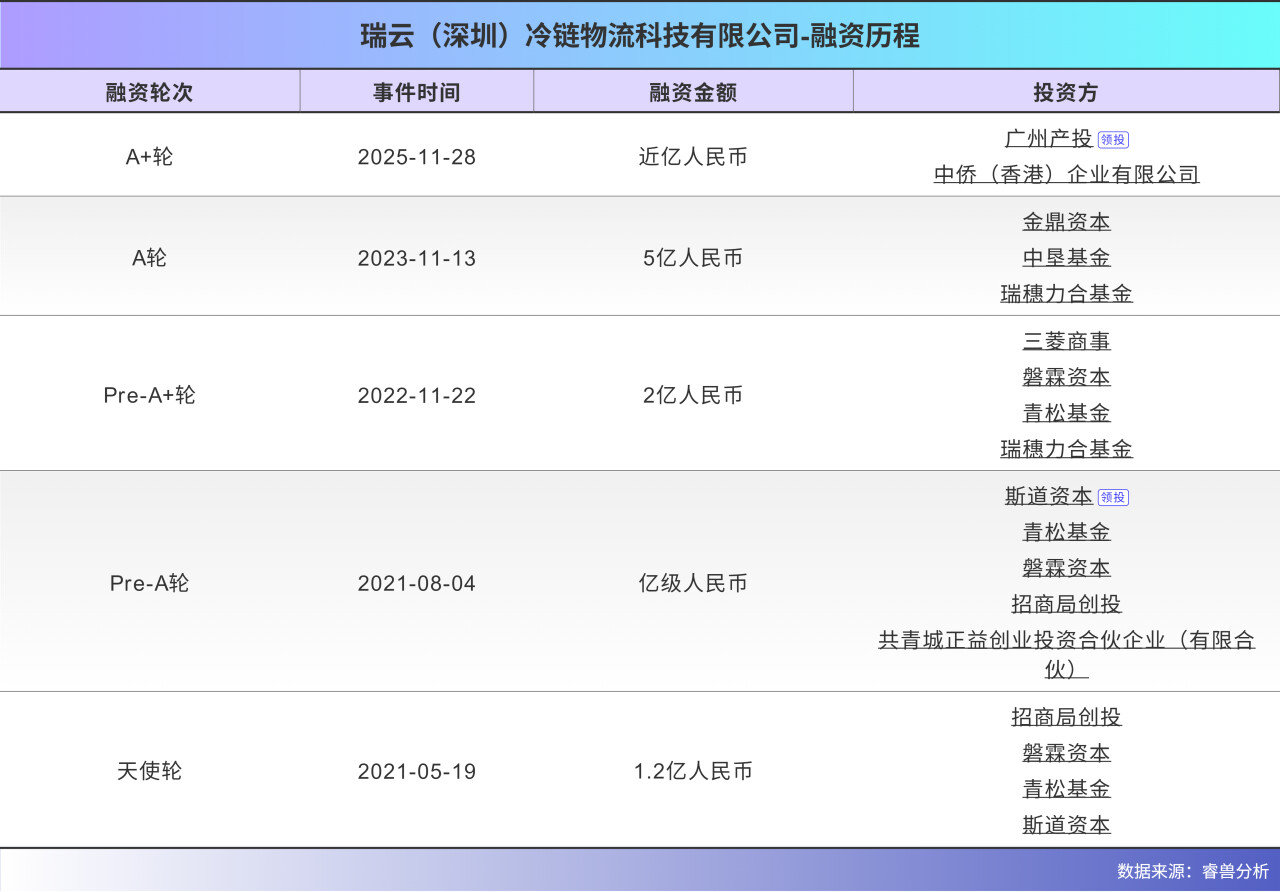Open 斯道资本 in the 天使轮 row

tap(1066, 825)
